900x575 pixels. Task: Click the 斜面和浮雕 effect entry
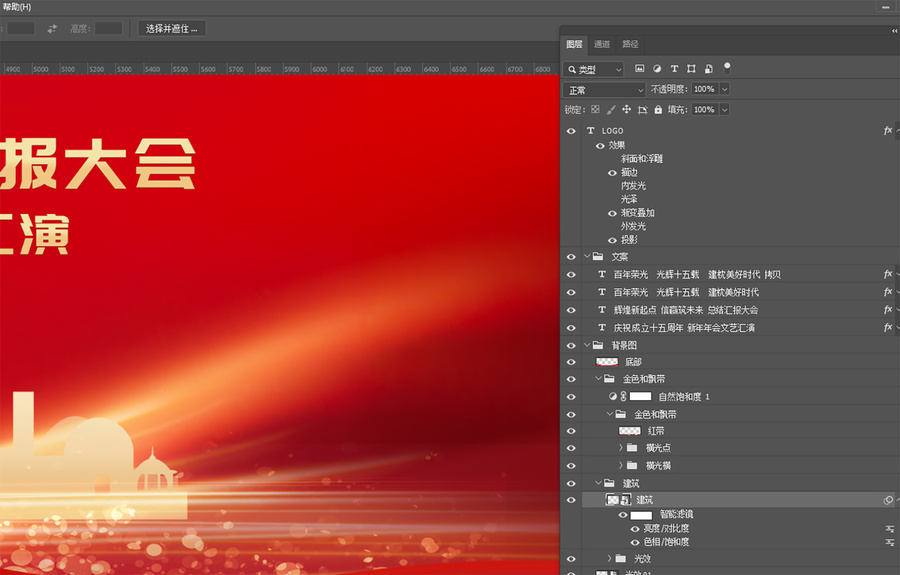[642, 159]
